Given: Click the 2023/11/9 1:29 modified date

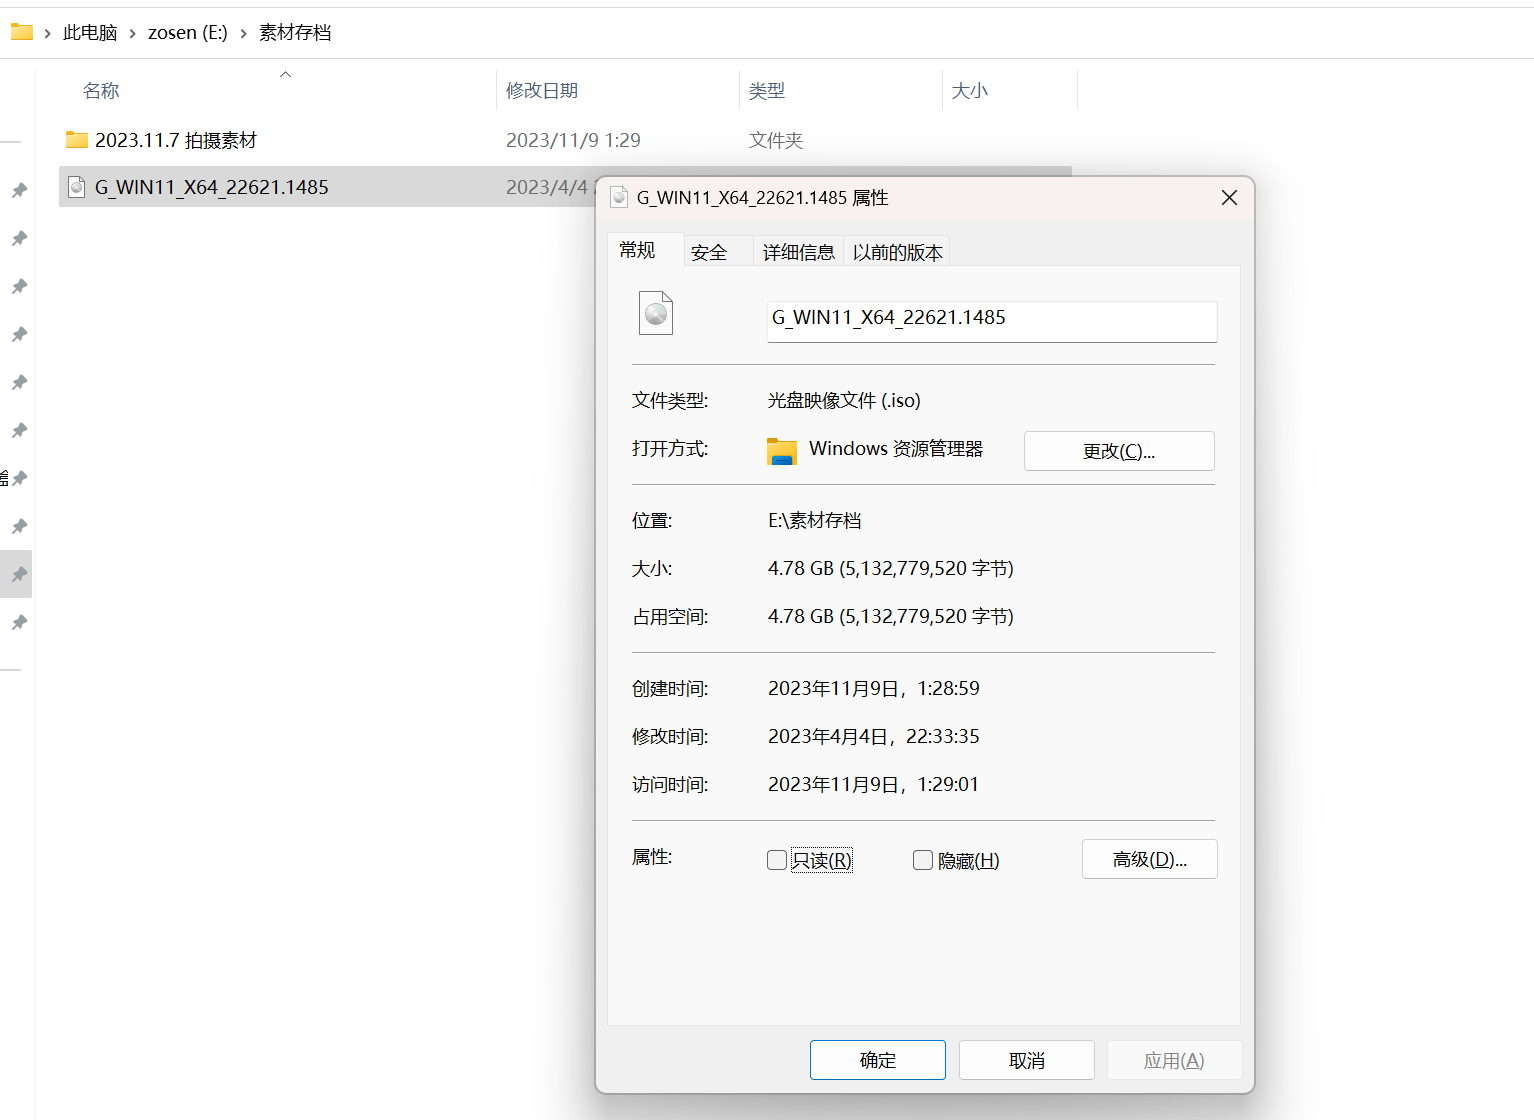Looking at the screenshot, I should coord(573,140).
